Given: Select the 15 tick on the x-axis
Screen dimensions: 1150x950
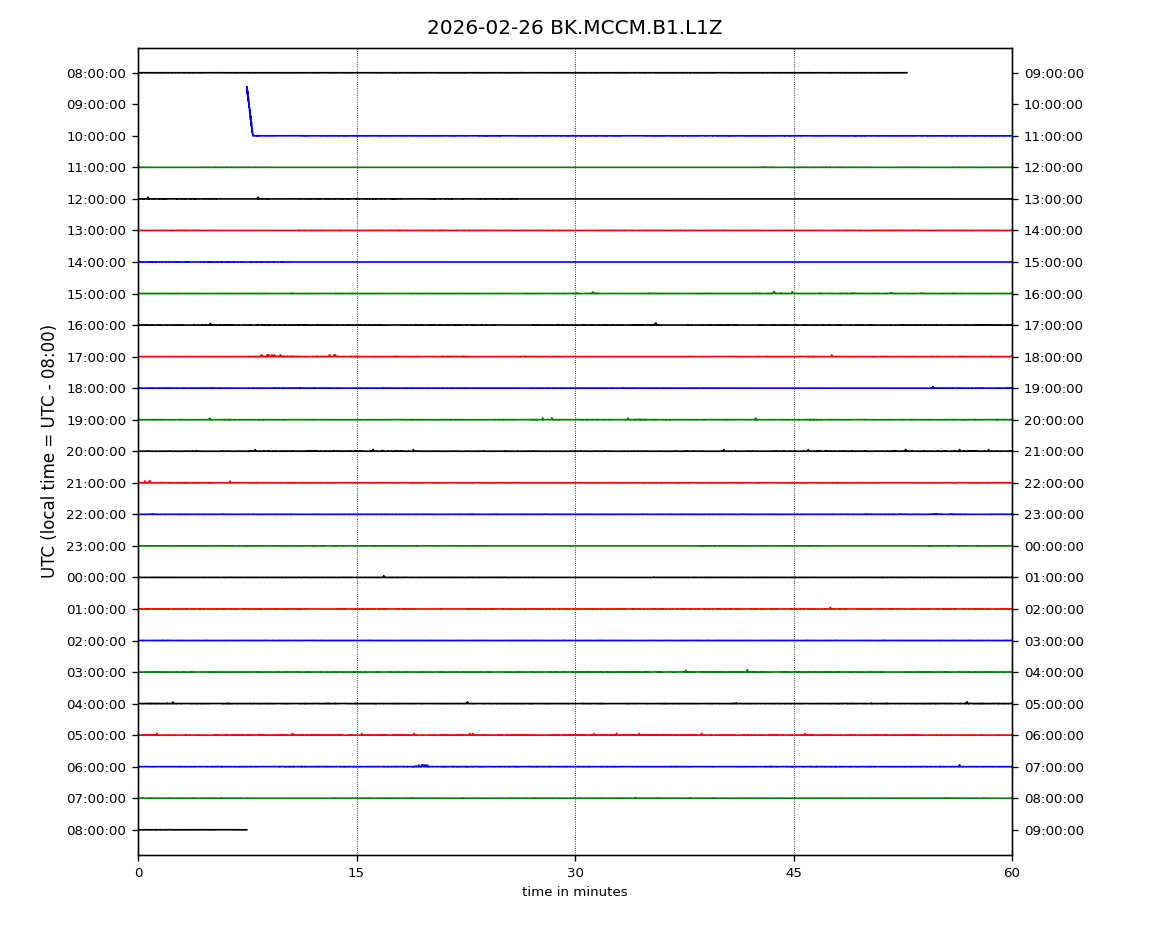Looking at the screenshot, I should [357, 873].
